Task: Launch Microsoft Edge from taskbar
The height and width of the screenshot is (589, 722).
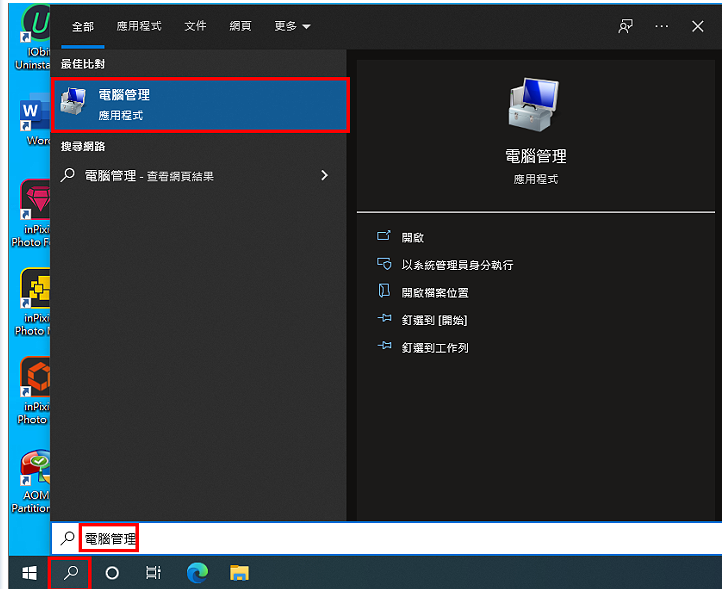Action: point(198,573)
